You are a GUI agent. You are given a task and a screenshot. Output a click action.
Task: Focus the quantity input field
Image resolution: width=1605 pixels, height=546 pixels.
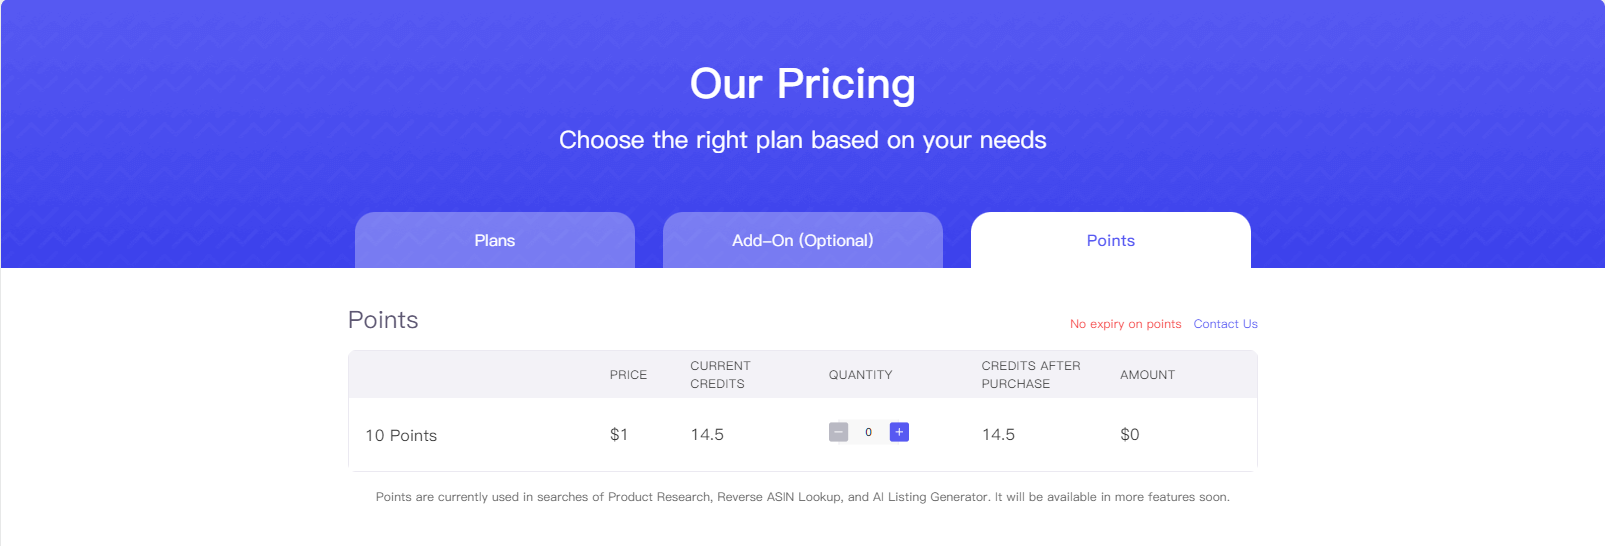tap(869, 432)
